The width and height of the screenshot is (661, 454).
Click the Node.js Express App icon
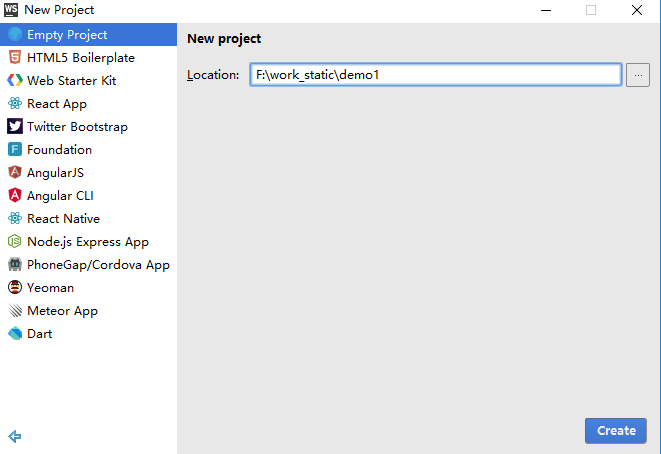[x=15, y=242]
